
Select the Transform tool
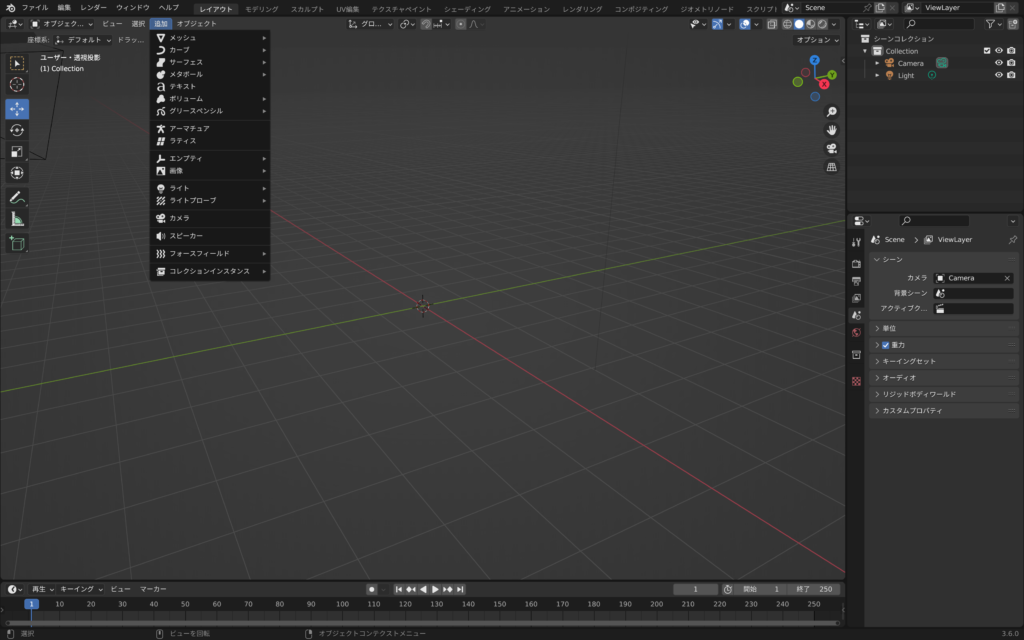pyautogui.click(x=17, y=173)
